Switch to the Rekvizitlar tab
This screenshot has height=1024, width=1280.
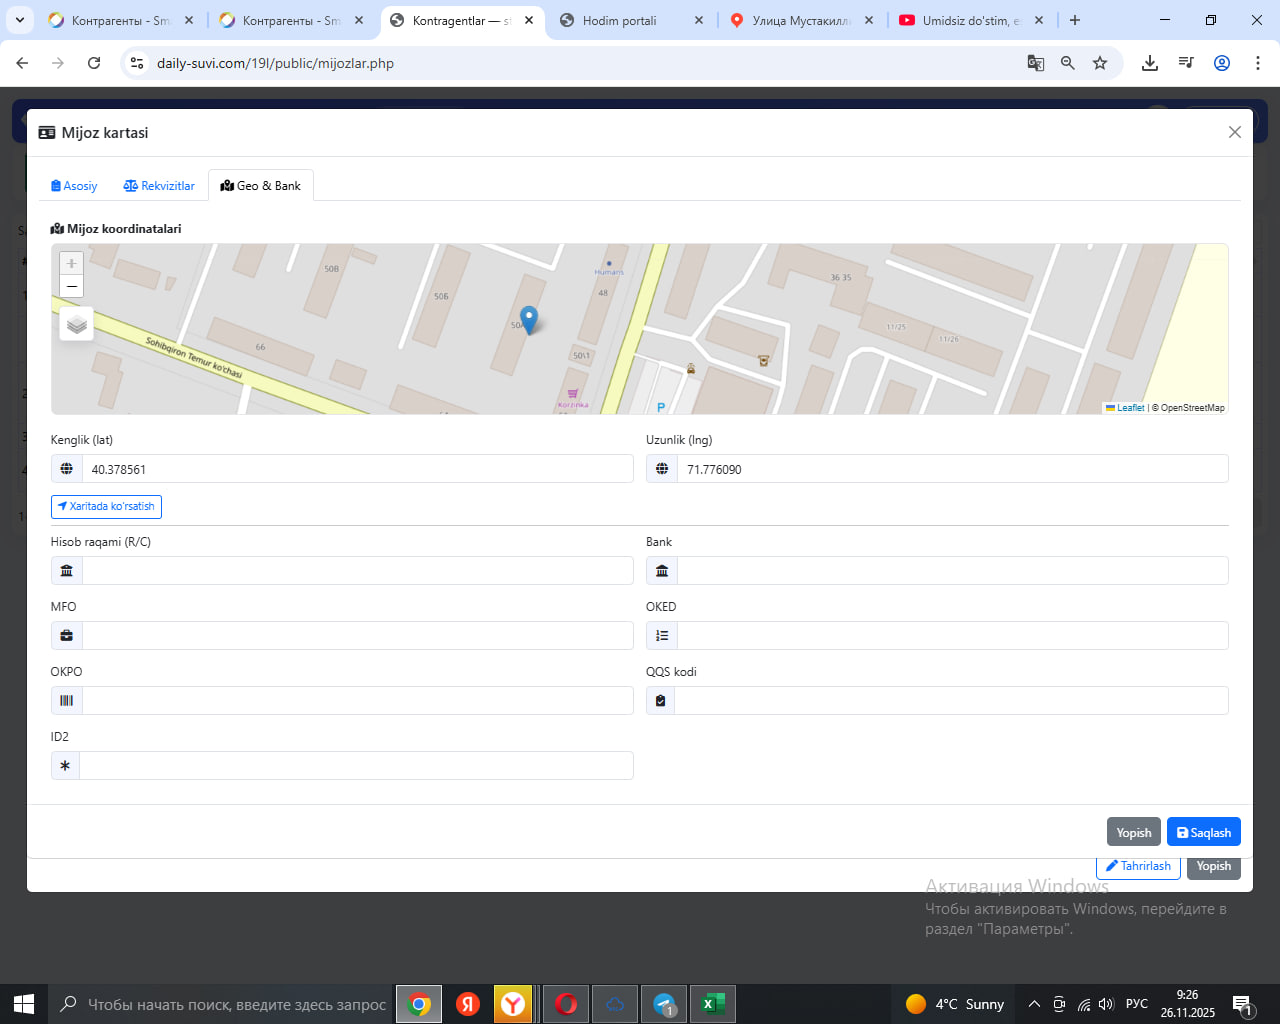(x=159, y=186)
